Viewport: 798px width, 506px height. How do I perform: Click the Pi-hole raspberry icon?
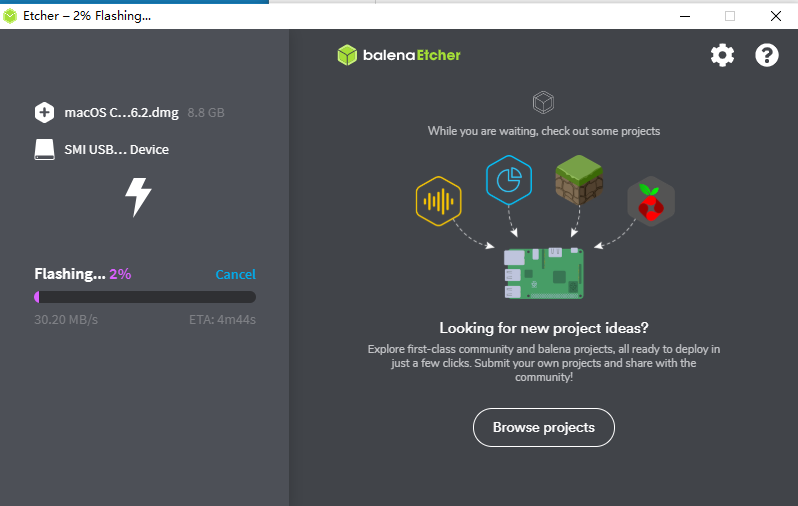(651, 202)
